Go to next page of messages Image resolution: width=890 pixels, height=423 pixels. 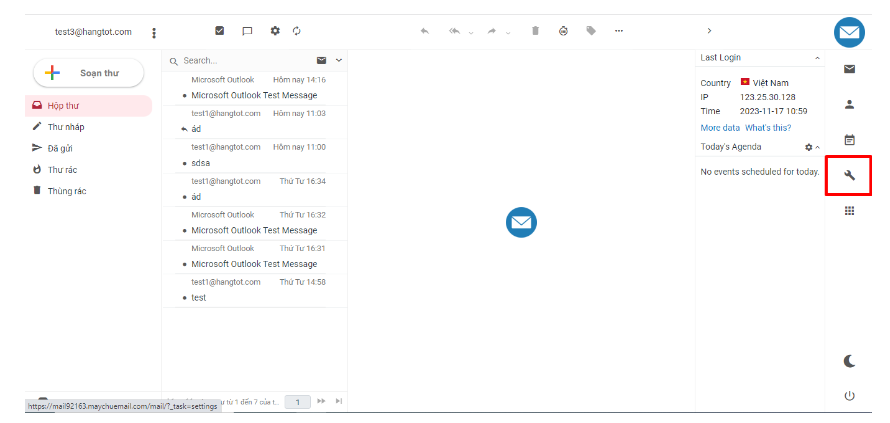click(321, 401)
